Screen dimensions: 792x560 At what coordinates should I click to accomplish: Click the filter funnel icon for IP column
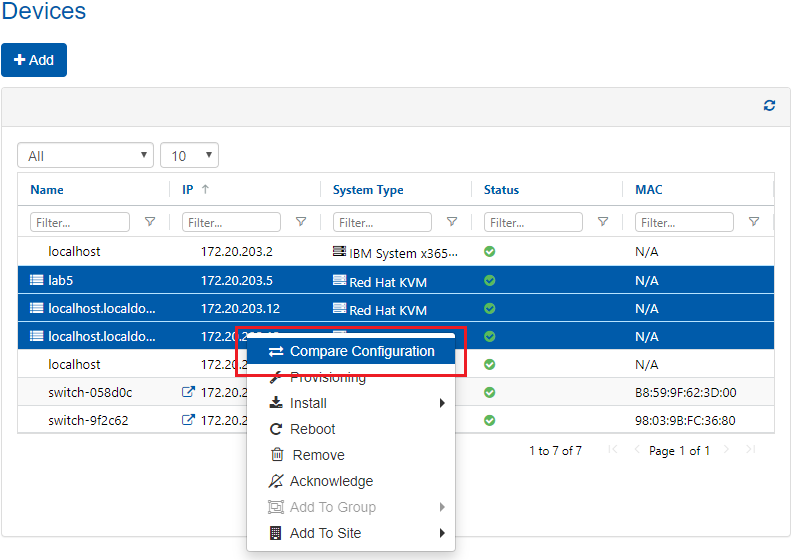(301, 222)
